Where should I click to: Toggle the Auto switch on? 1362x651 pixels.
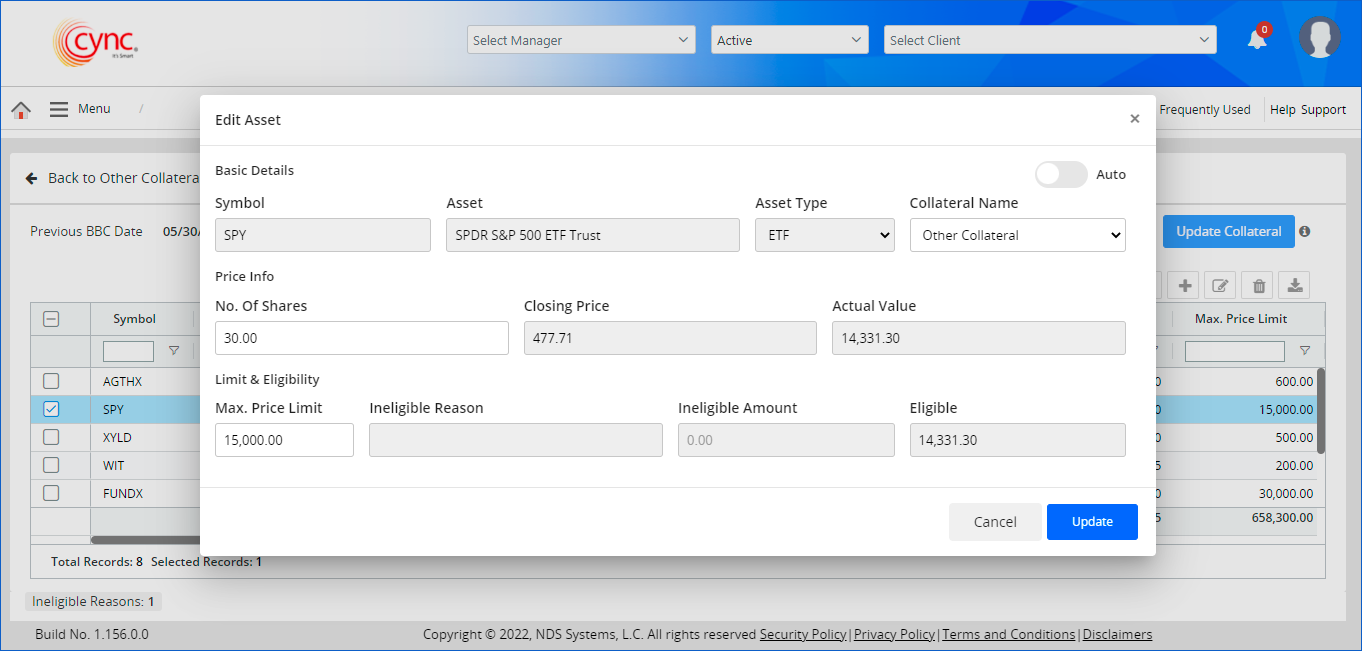click(x=1060, y=175)
